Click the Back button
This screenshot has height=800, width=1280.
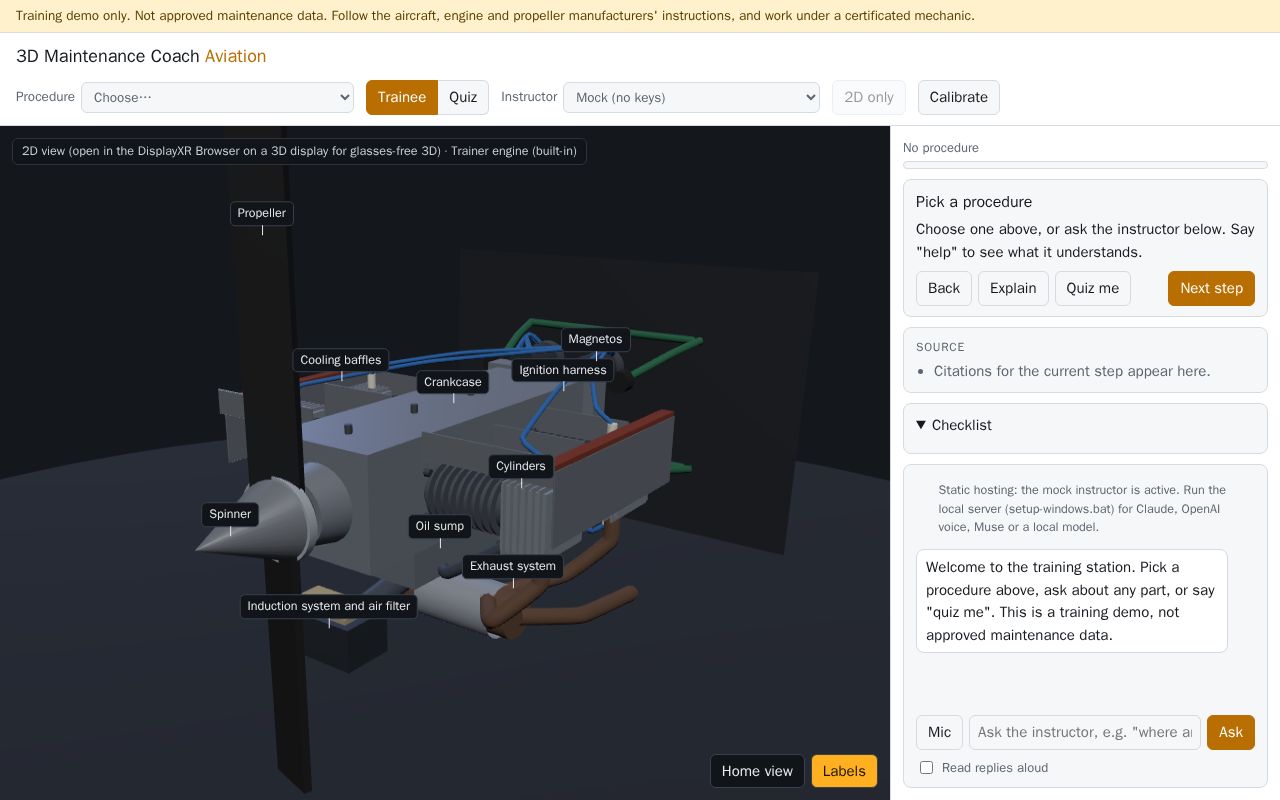(944, 288)
